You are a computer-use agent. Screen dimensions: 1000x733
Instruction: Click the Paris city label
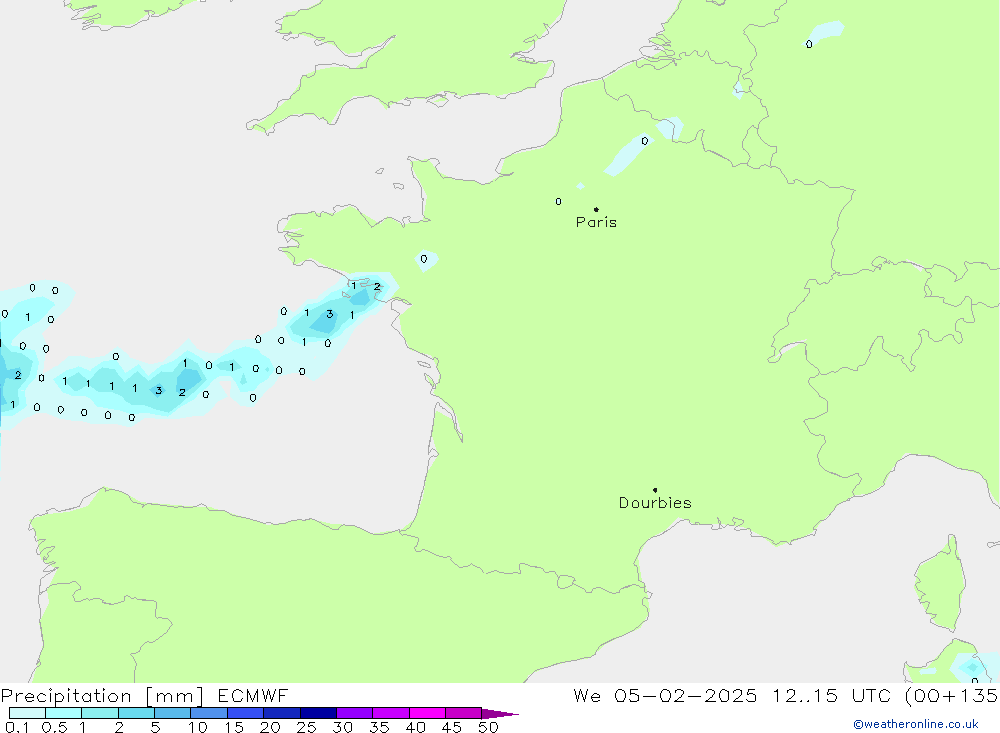point(596,222)
